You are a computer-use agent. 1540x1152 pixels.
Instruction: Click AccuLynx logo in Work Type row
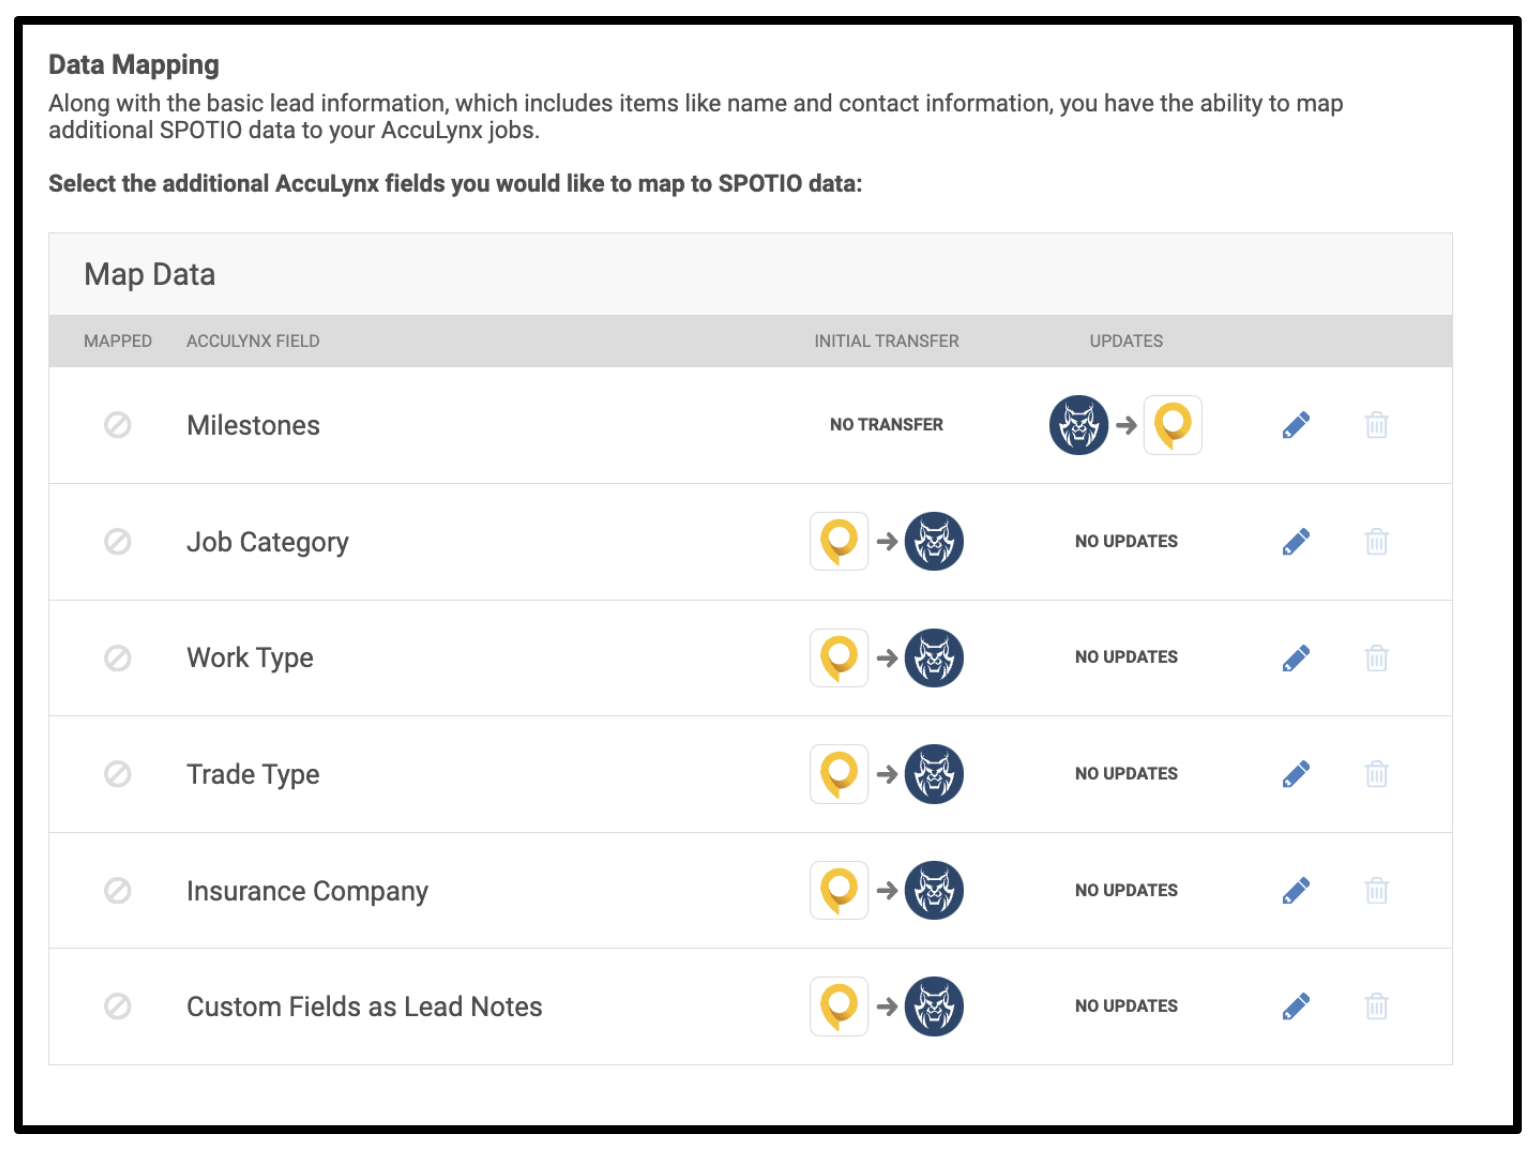coord(934,657)
